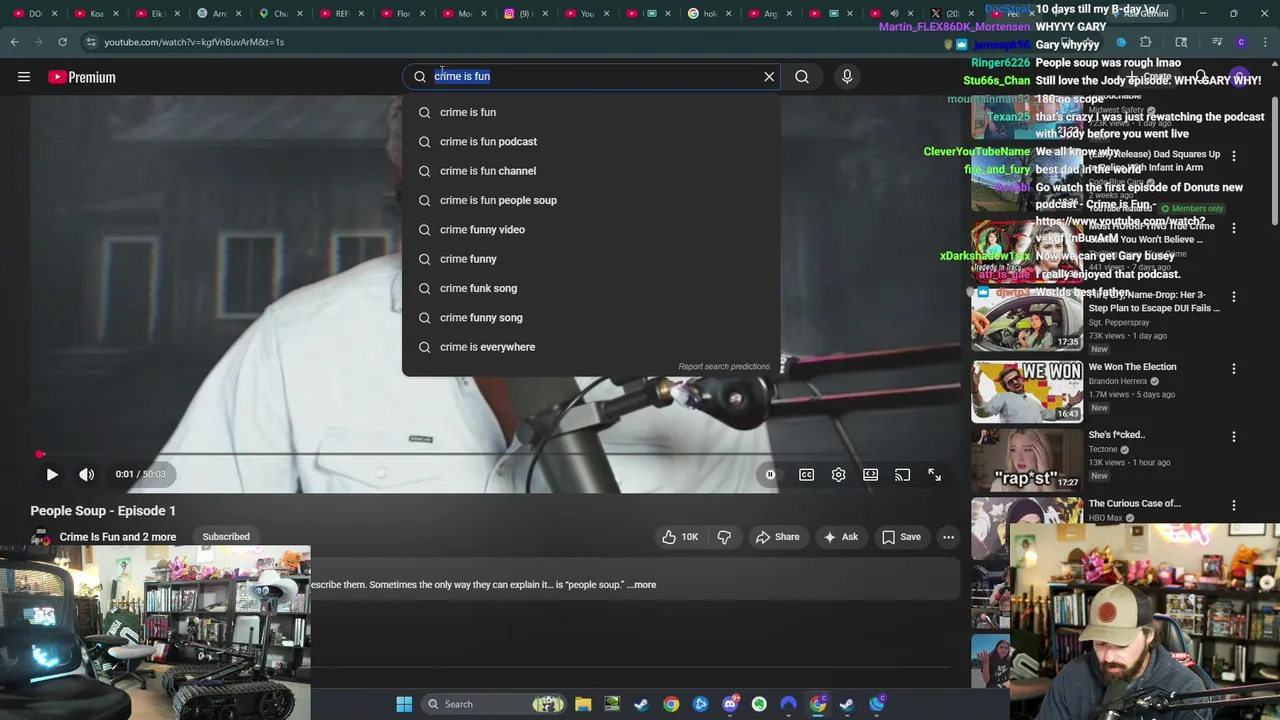Mute the video volume speaker icon

click(x=87, y=475)
